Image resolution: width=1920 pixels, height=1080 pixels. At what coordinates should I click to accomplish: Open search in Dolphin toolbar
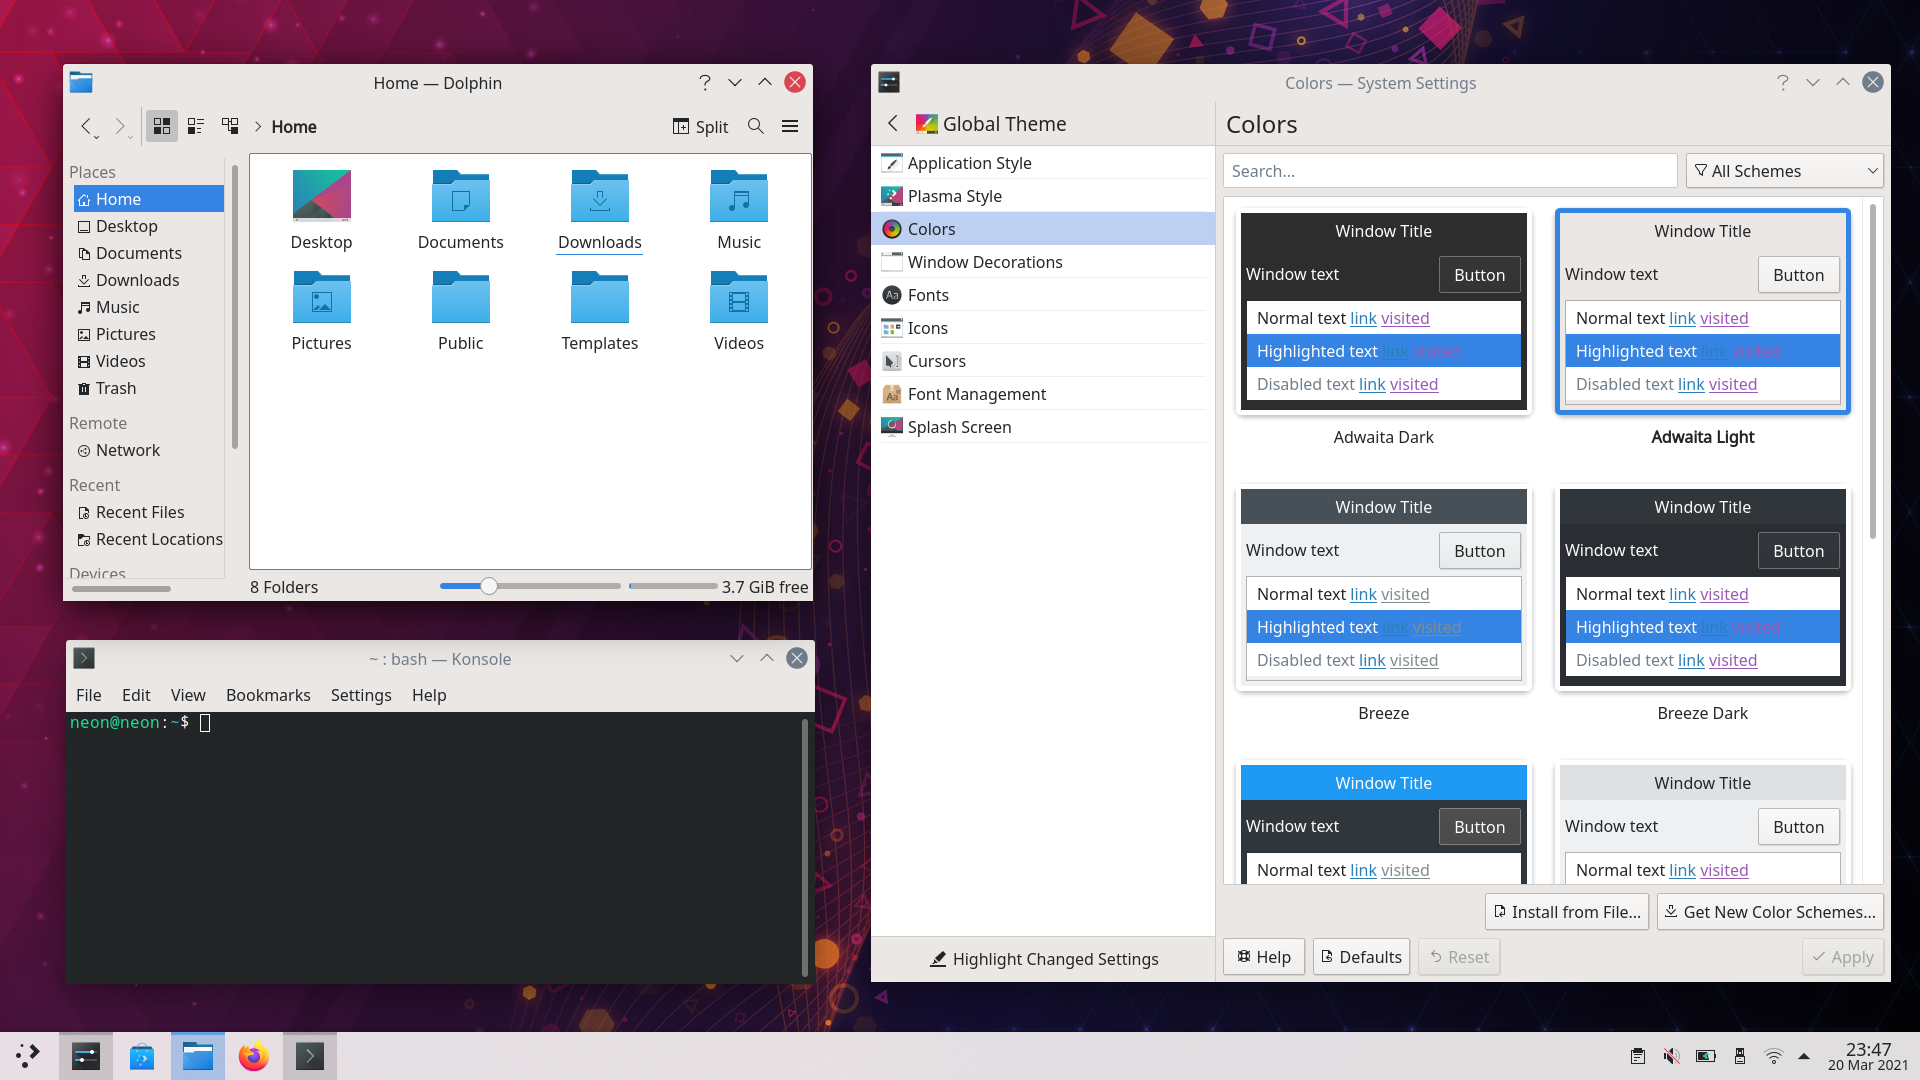[x=756, y=126]
